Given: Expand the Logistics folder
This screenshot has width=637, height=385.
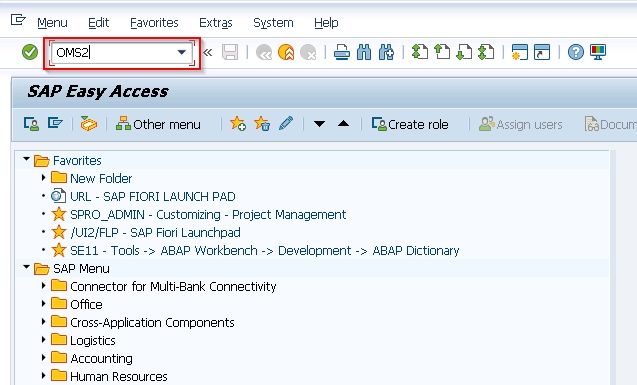Looking at the screenshot, I should pyautogui.click(x=43, y=339).
